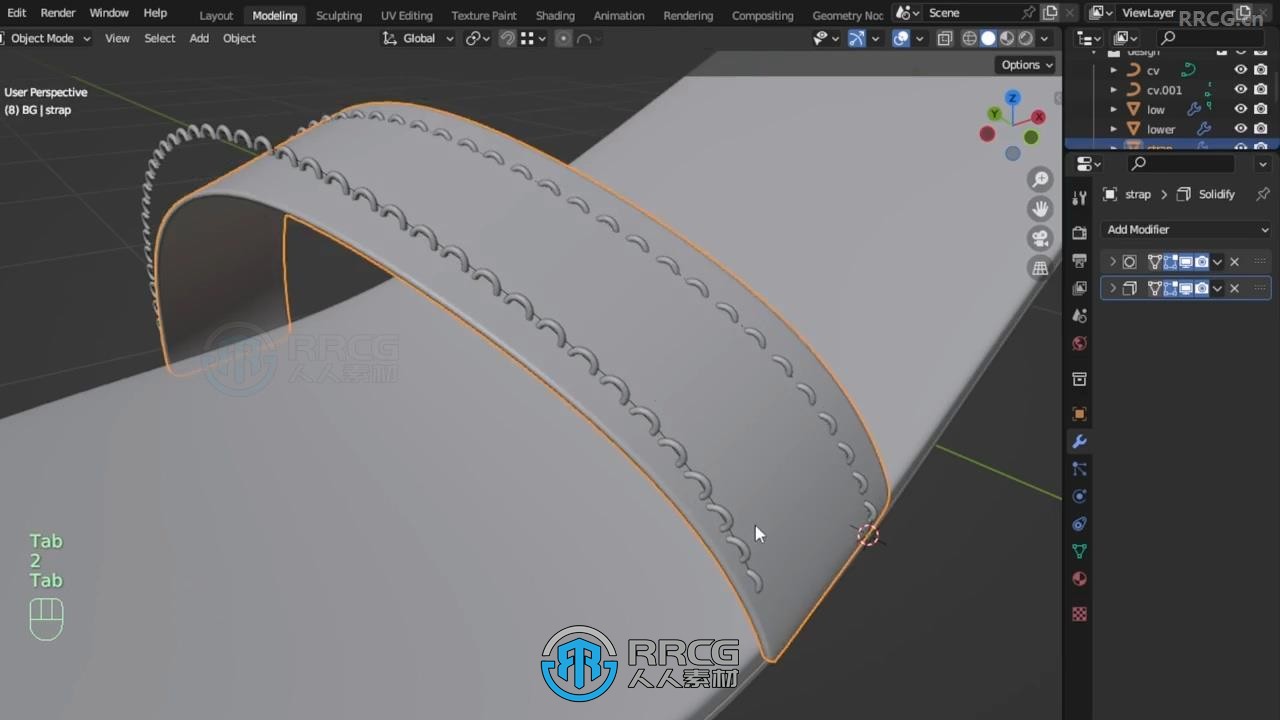Disable rendering for cv object
Image resolution: width=1280 pixels, height=720 pixels.
point(1260,70)
